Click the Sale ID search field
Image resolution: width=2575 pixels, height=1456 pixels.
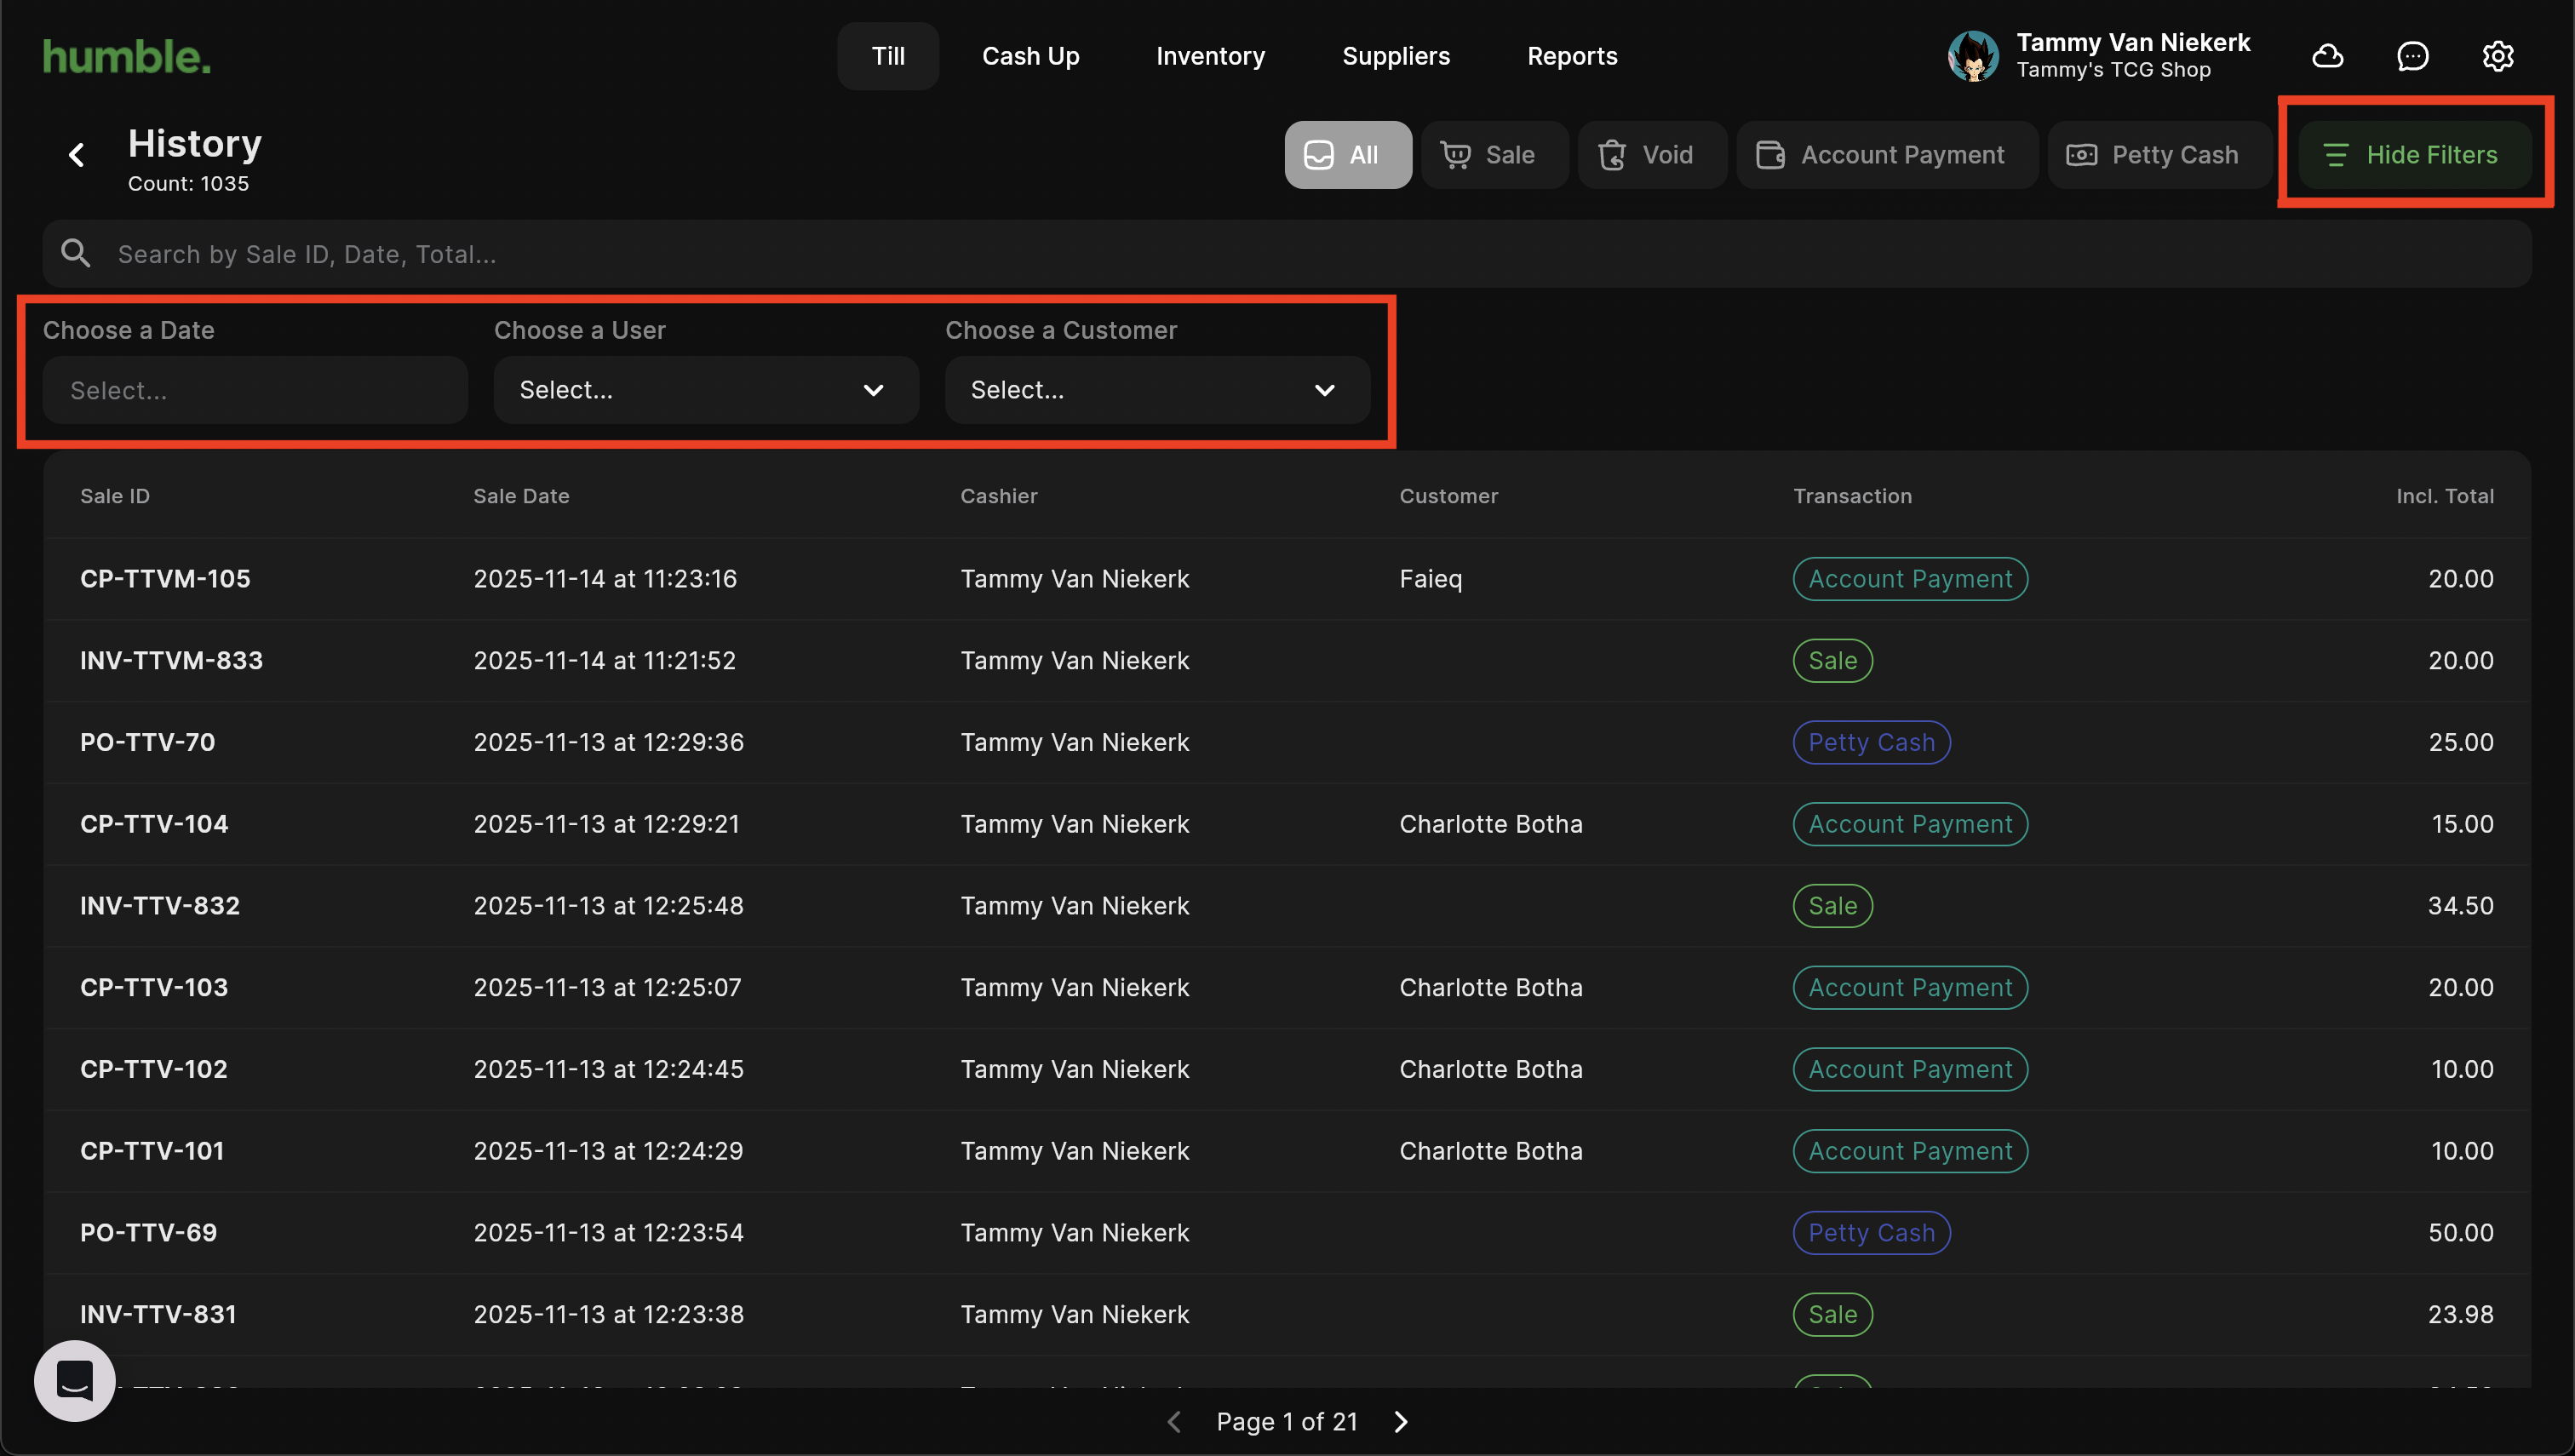point(1300,254)
